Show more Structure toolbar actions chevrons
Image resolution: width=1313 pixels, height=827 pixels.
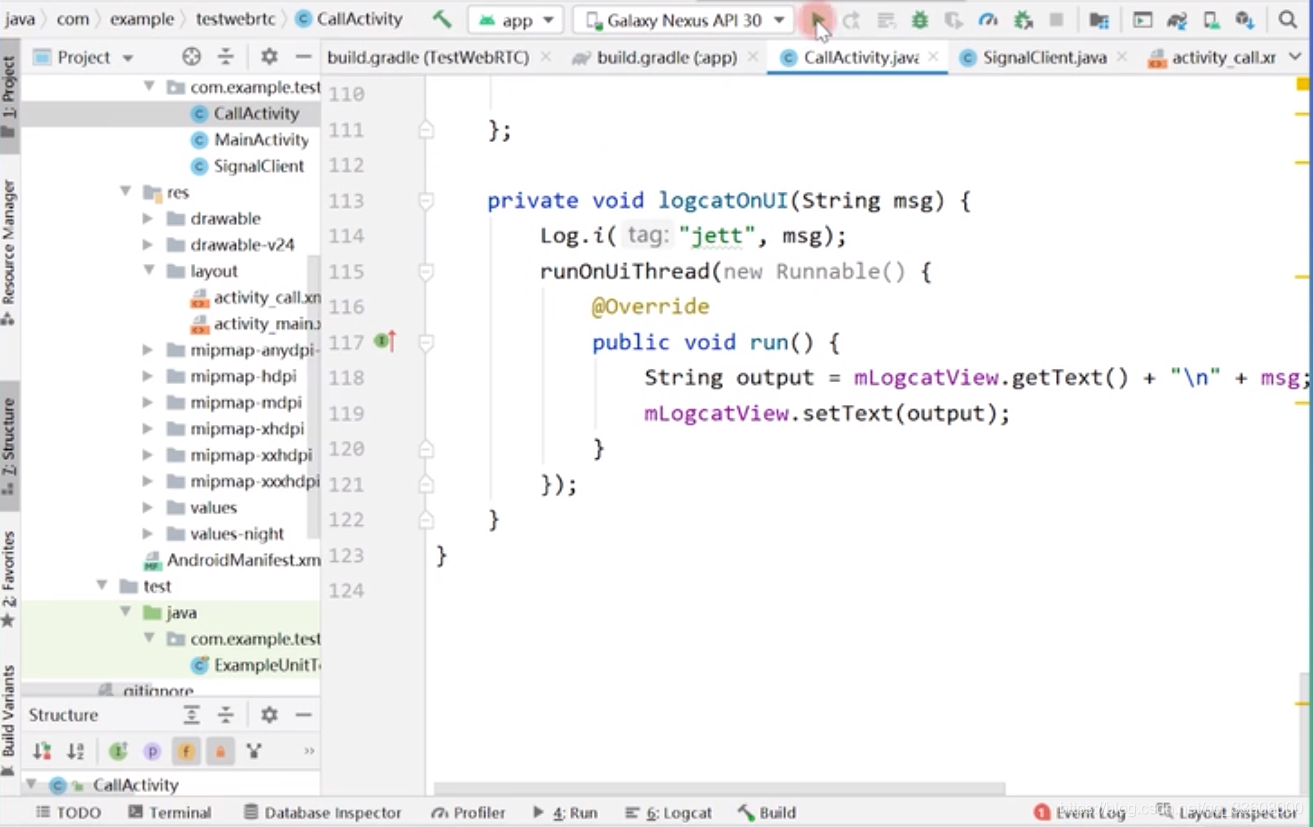[x=309, y=751]
